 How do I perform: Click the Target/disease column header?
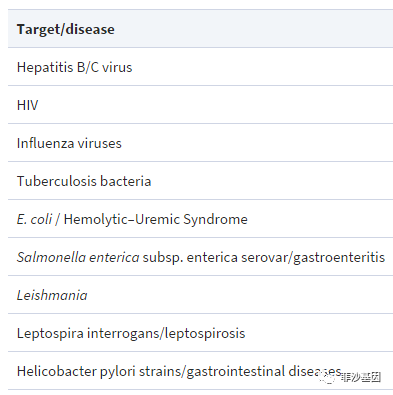[66, 29]
